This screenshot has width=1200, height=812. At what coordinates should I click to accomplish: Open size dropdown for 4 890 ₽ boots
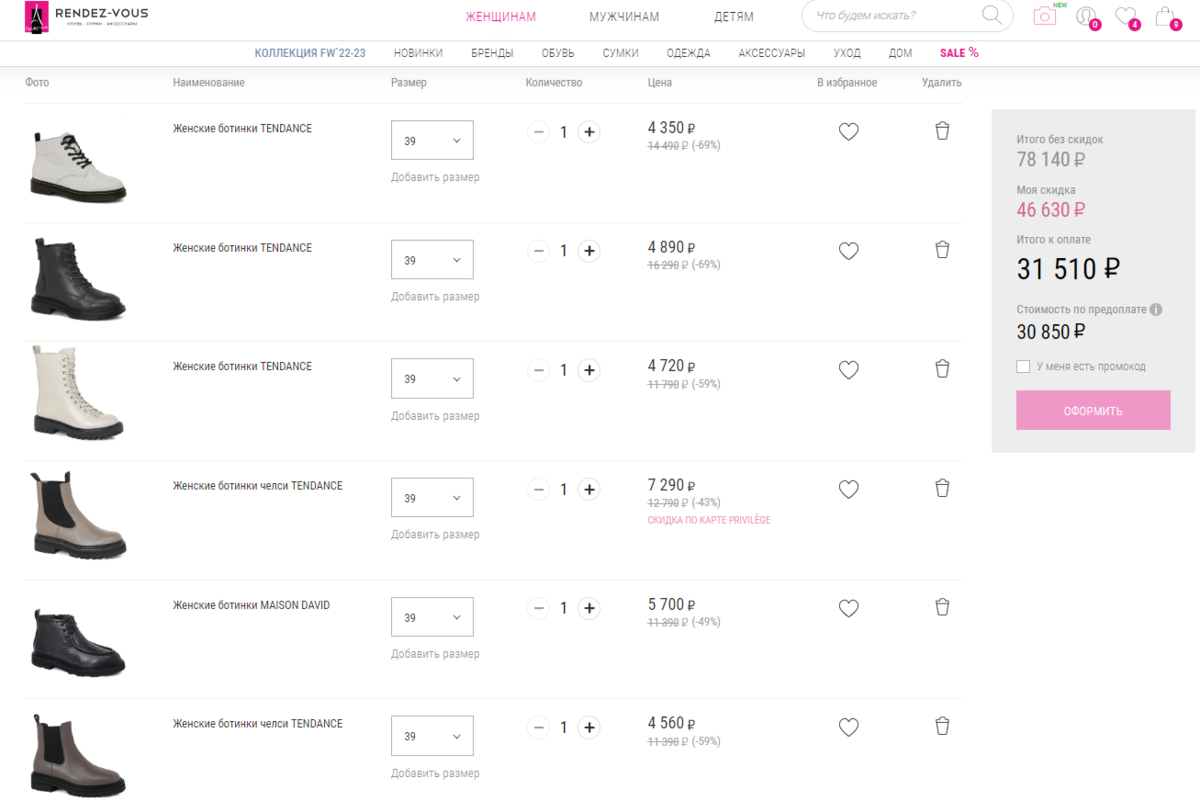pos(432,260)
